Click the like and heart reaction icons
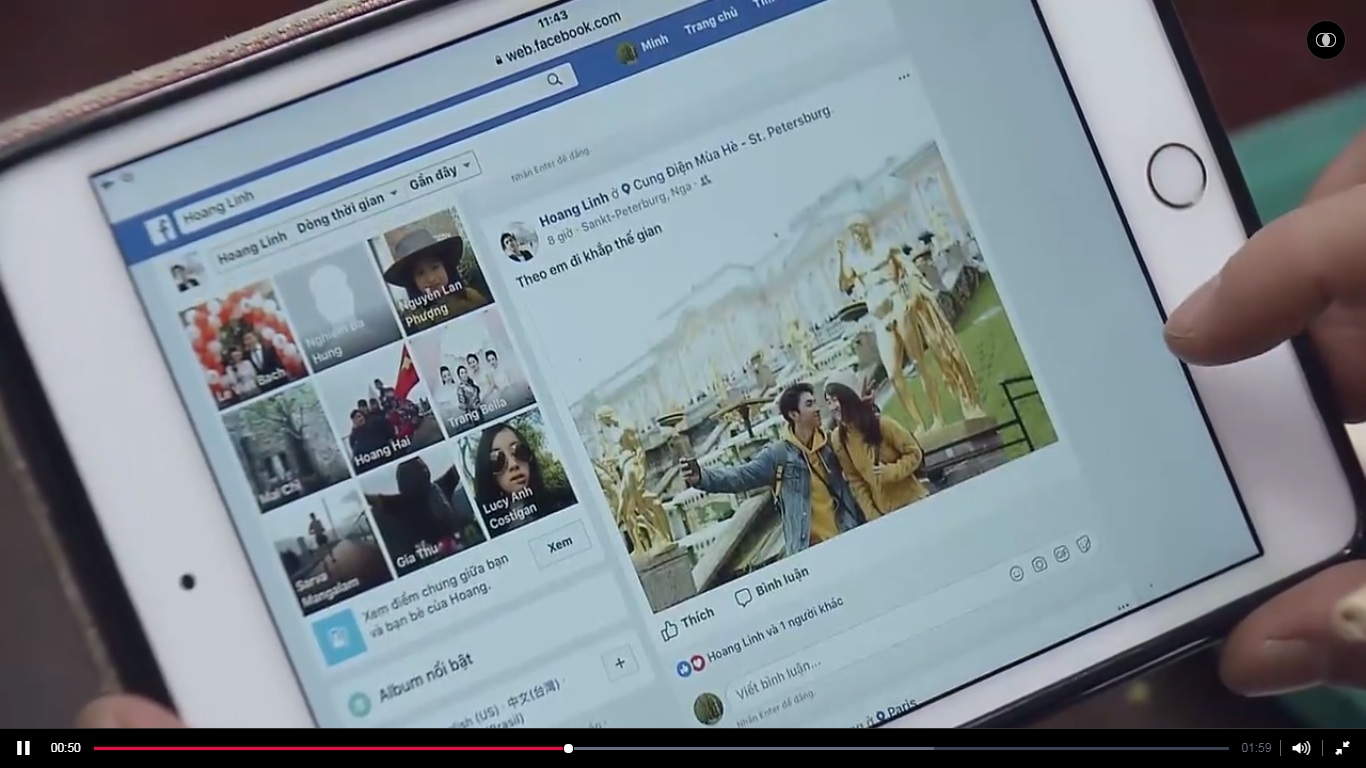 (x=691, y=666)
